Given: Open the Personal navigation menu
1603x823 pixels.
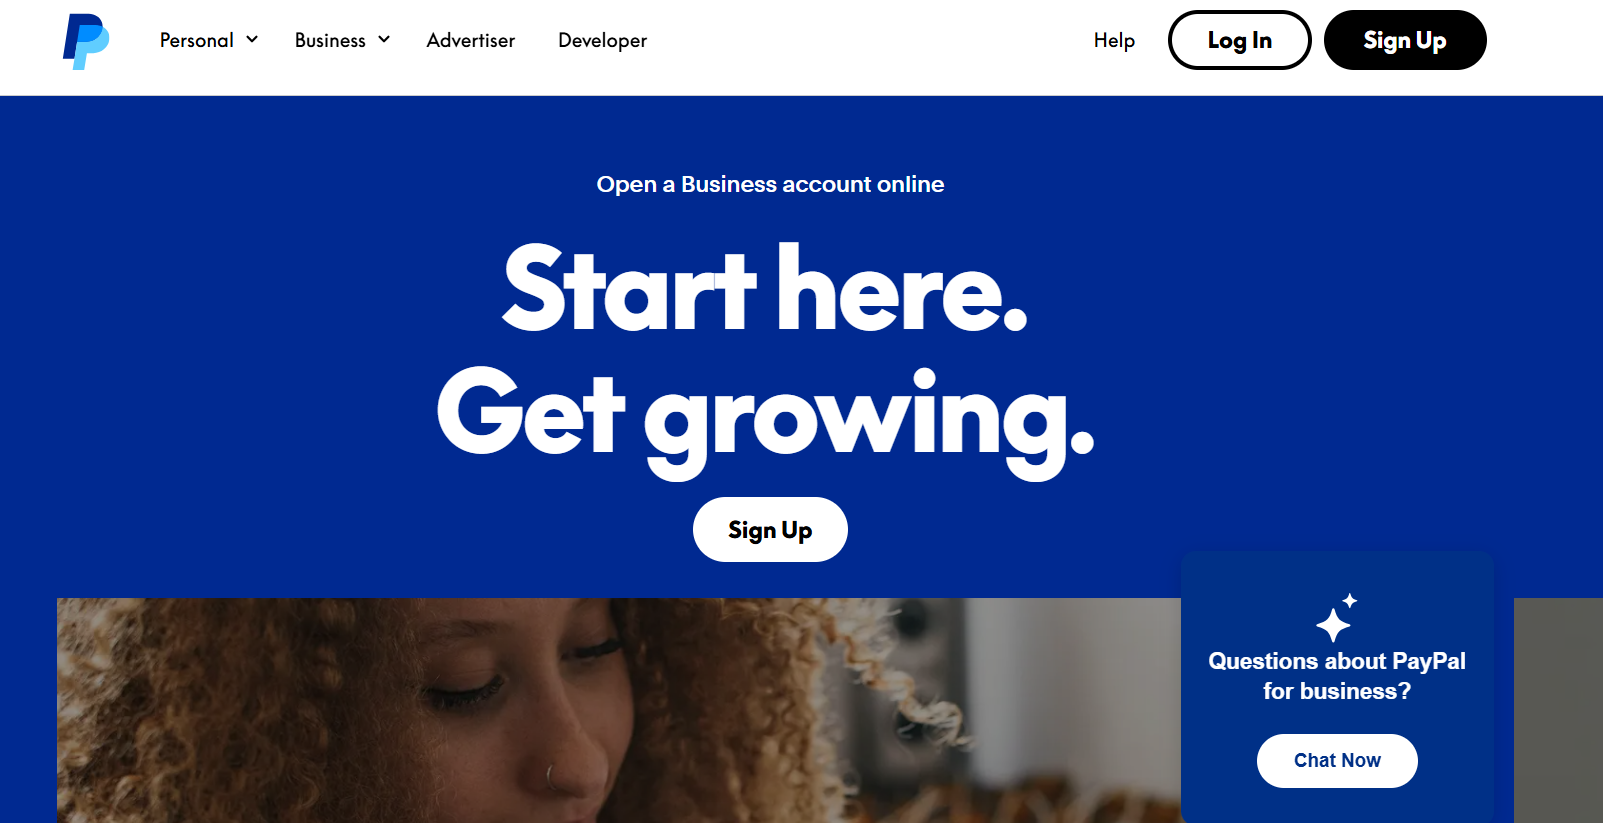Looking at the screenshot, I should (x=209, y=40).
